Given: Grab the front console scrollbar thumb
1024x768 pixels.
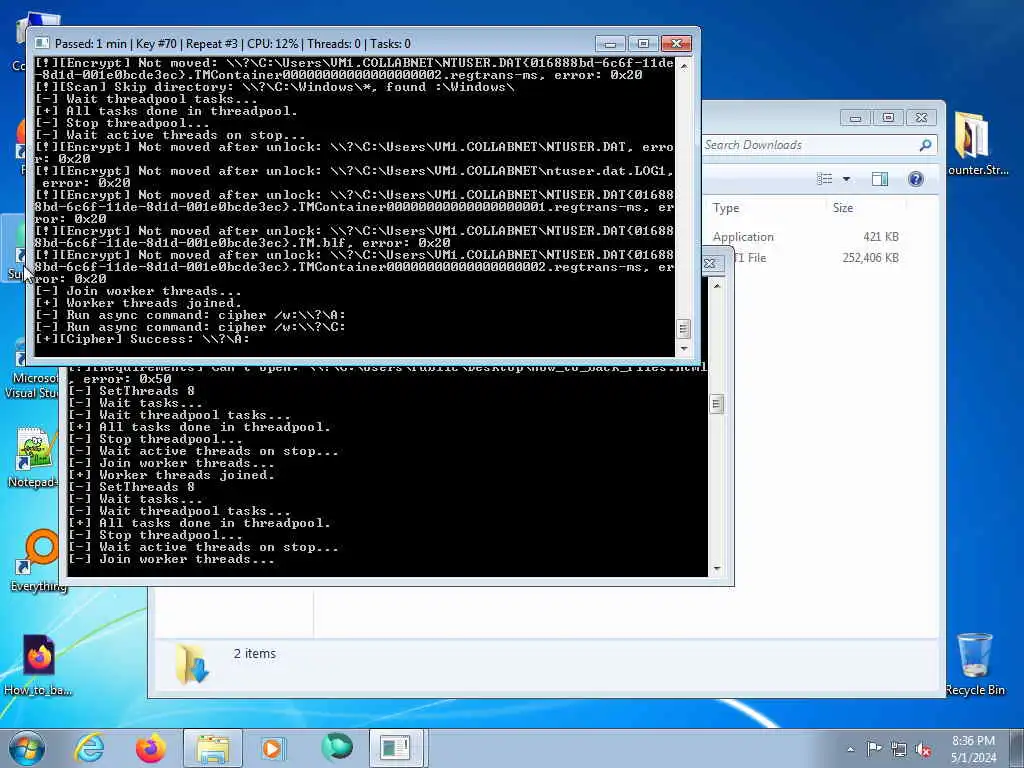Looking at the screenshot, I should click(683, 328).
